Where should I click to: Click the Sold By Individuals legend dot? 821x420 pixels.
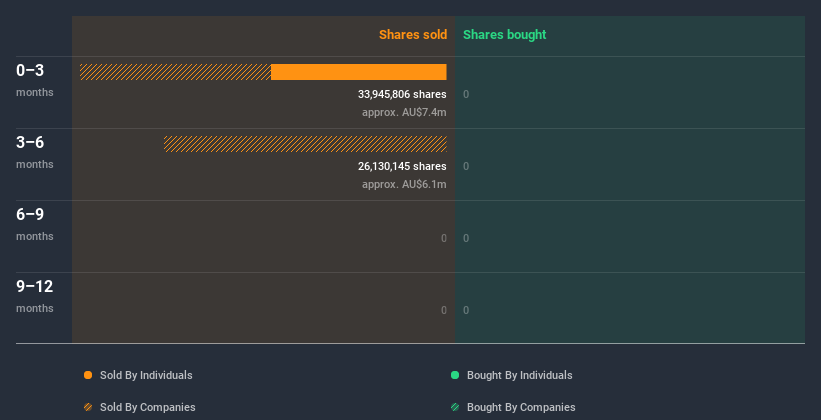pos(88,375)
